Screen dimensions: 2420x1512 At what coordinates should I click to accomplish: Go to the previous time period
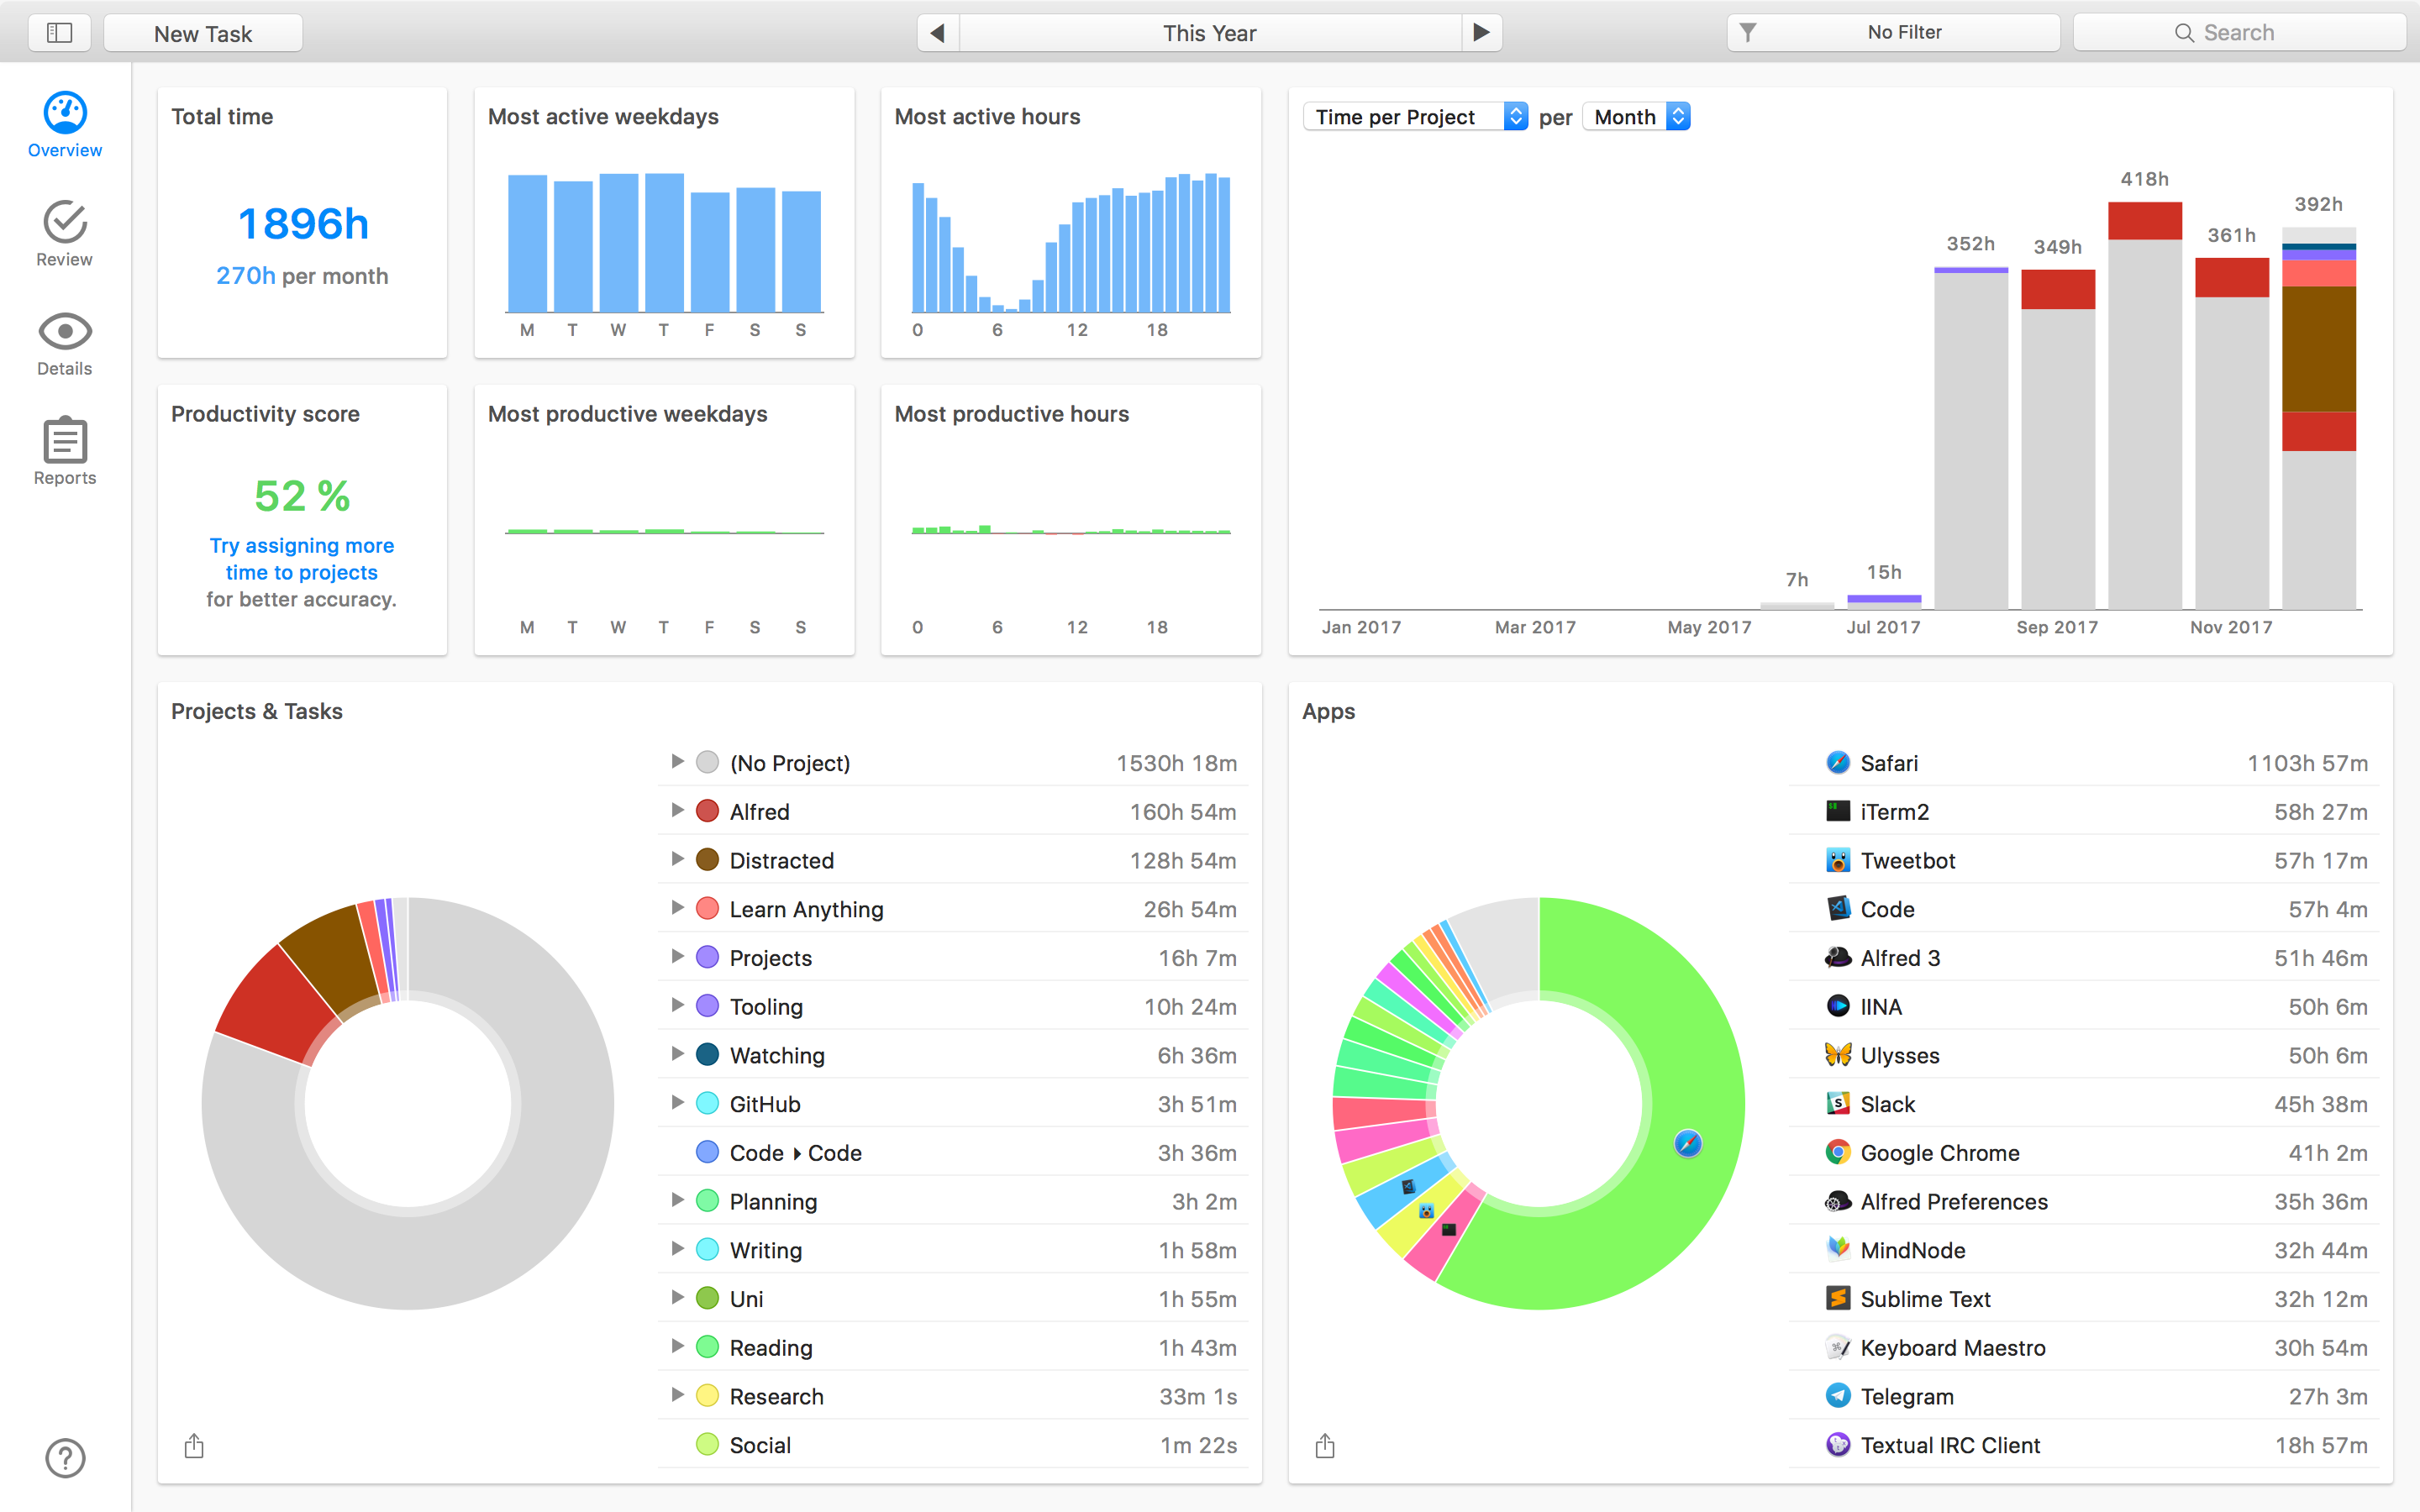point(937,33)
